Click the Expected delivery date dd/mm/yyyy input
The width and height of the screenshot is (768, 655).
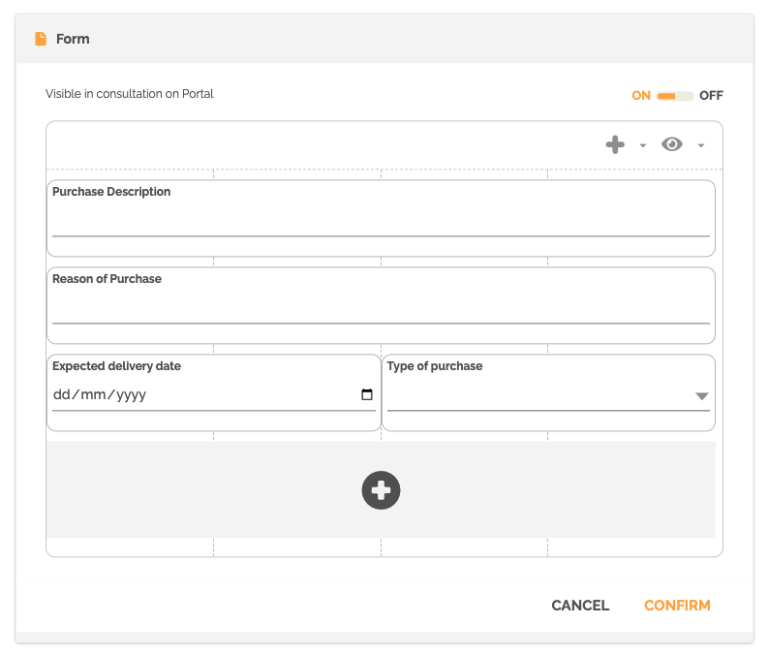point(200,395)
